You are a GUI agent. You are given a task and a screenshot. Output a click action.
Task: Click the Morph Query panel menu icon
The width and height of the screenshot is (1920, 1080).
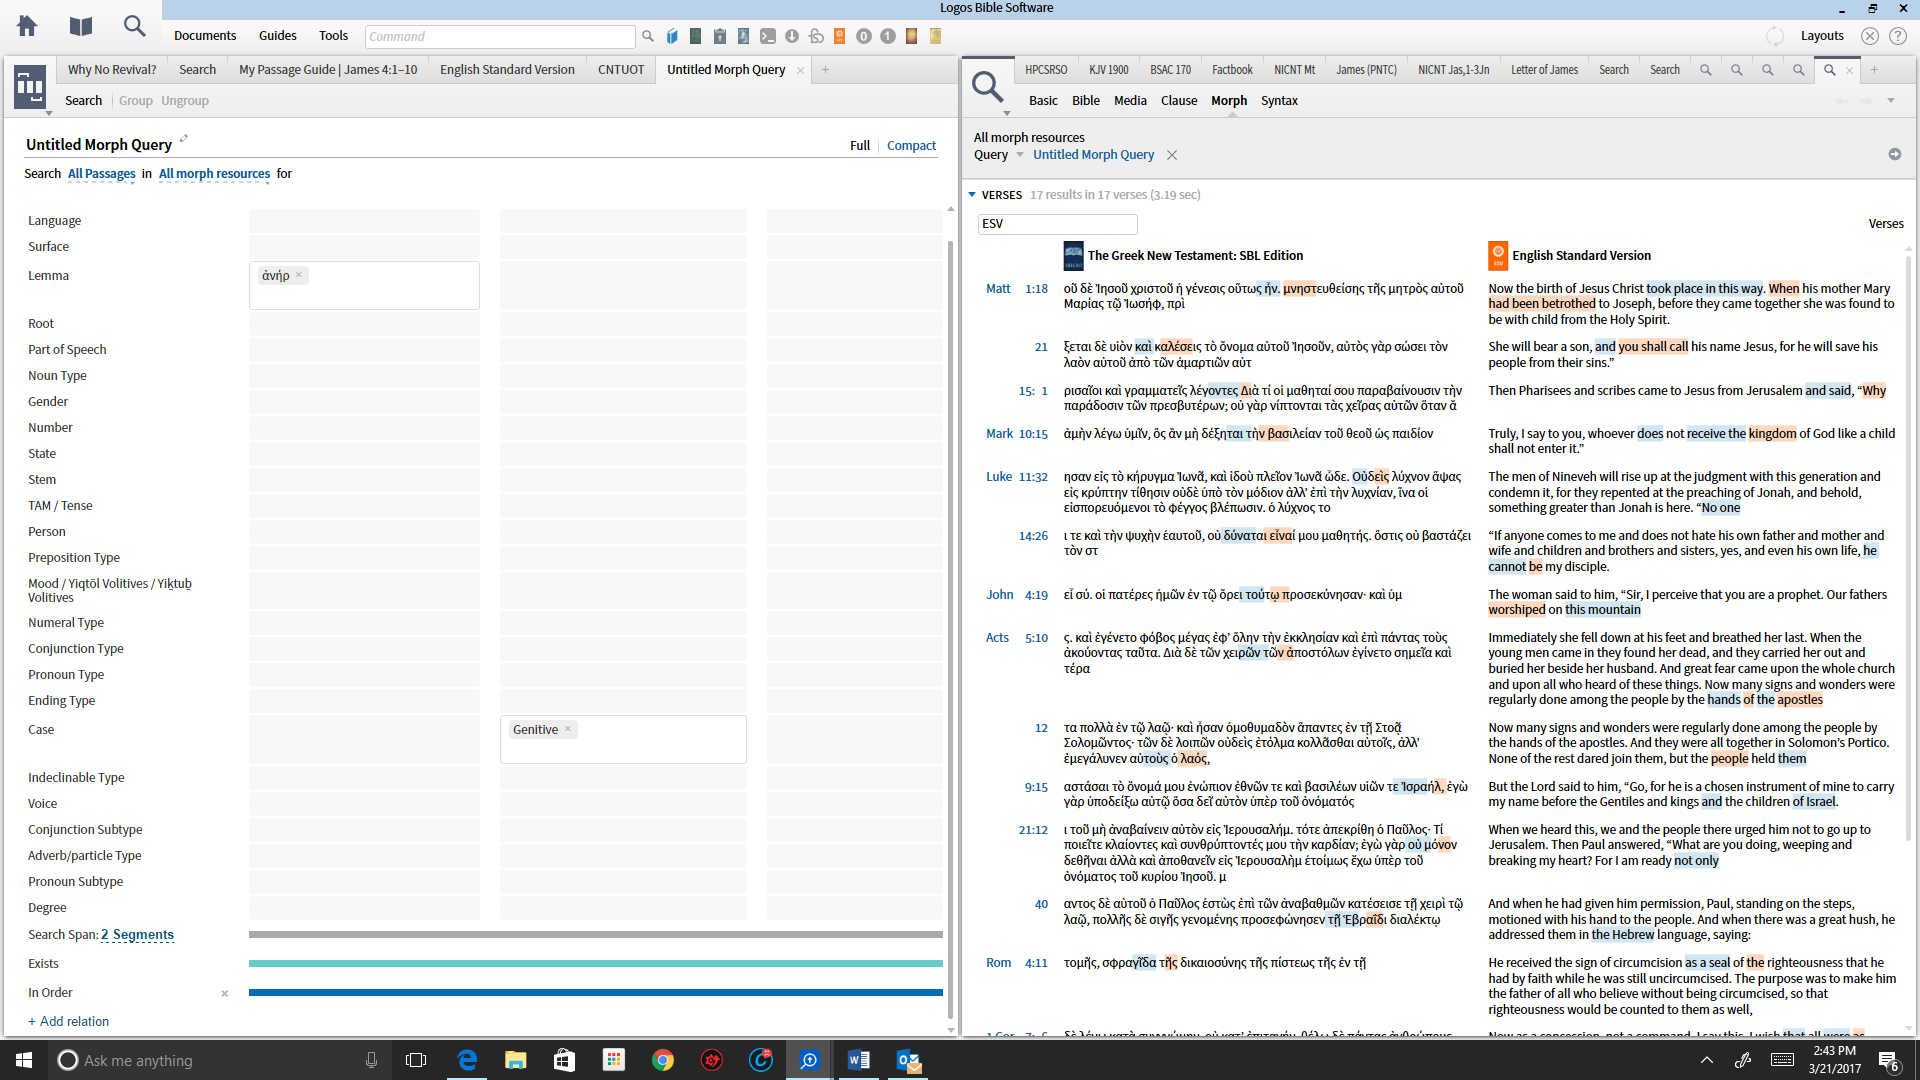[30, 88]
